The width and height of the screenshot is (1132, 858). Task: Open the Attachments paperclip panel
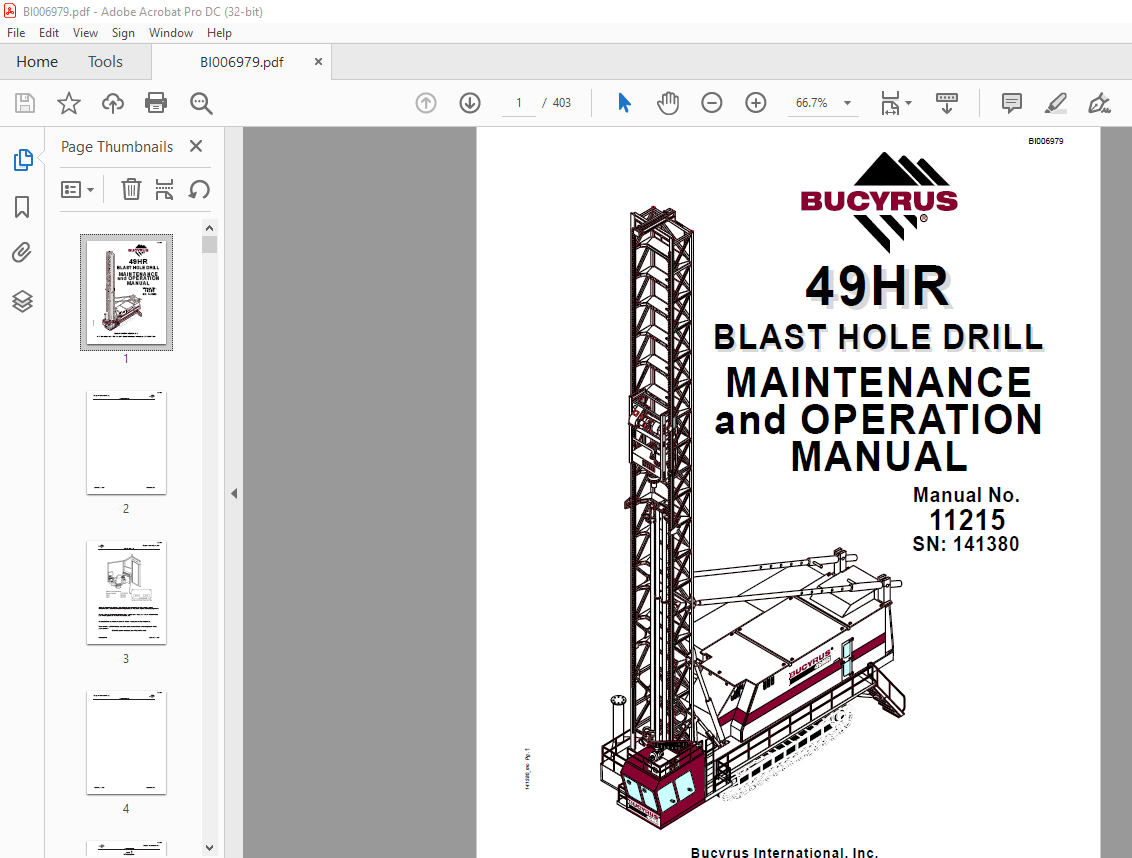coord(22,253)
